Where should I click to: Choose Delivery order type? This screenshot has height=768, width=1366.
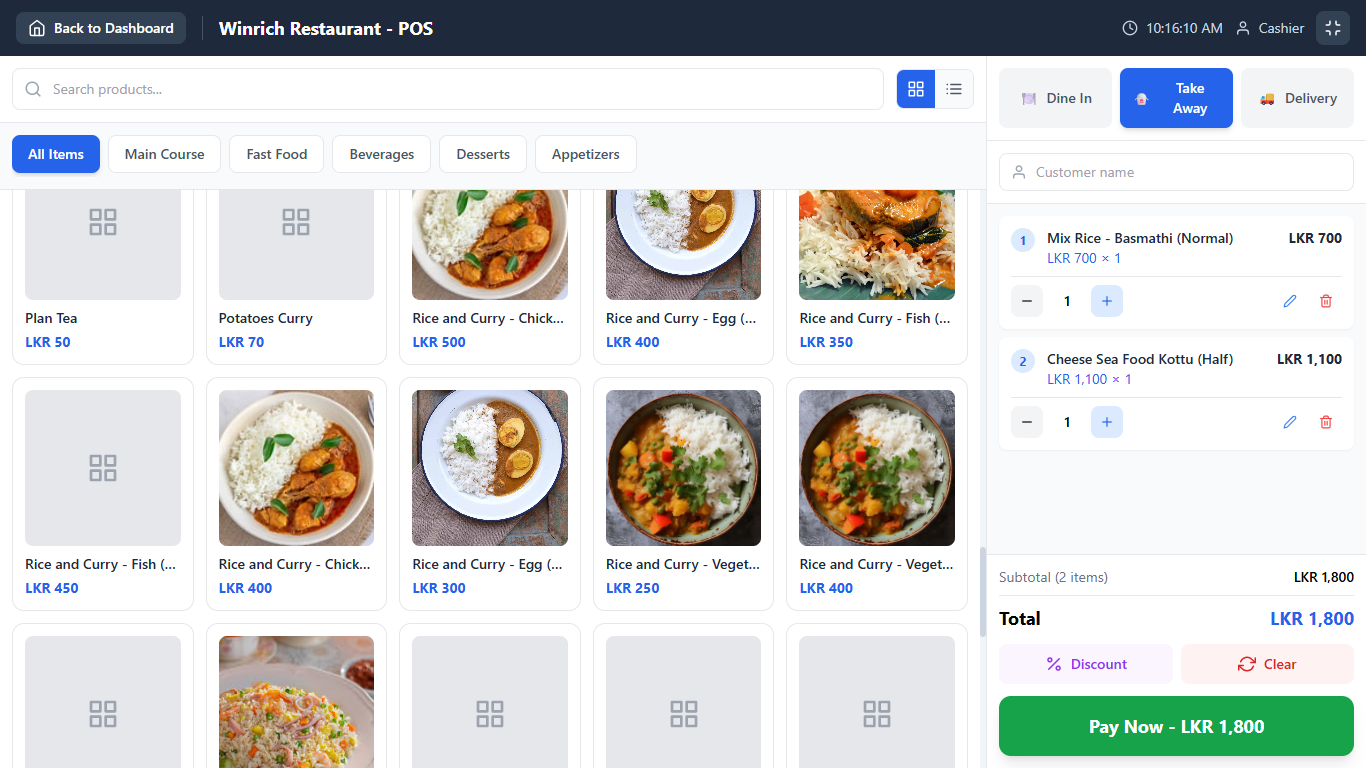click(1297, 98)
